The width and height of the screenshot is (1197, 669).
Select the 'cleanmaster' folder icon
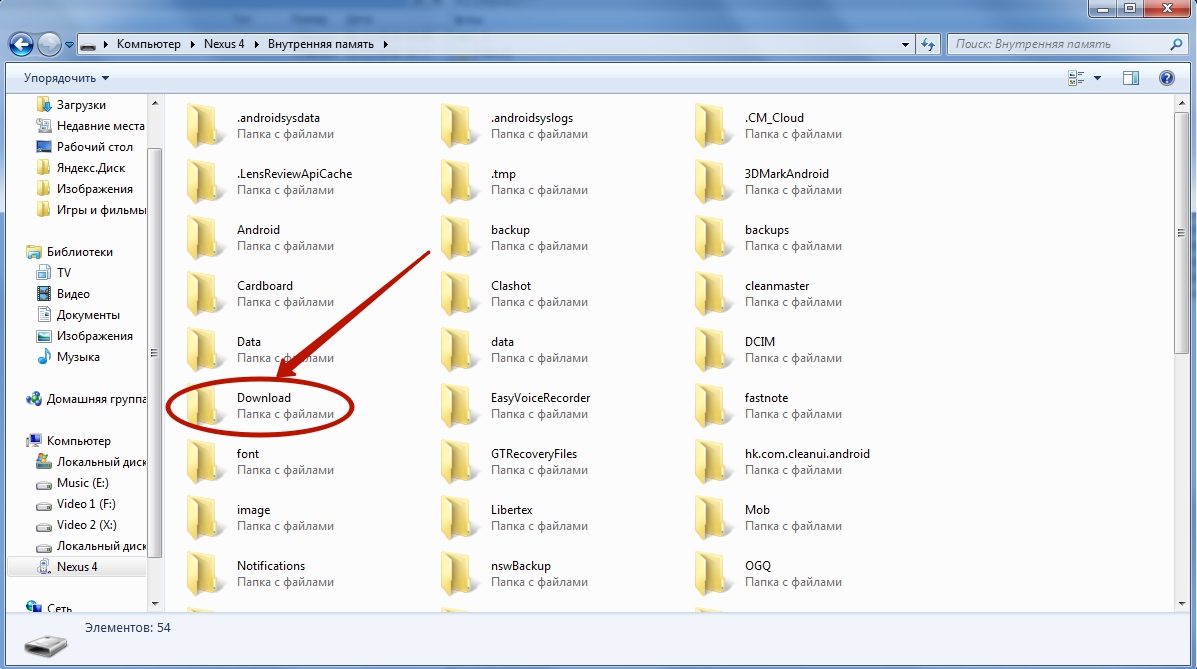tap(712, 294)
